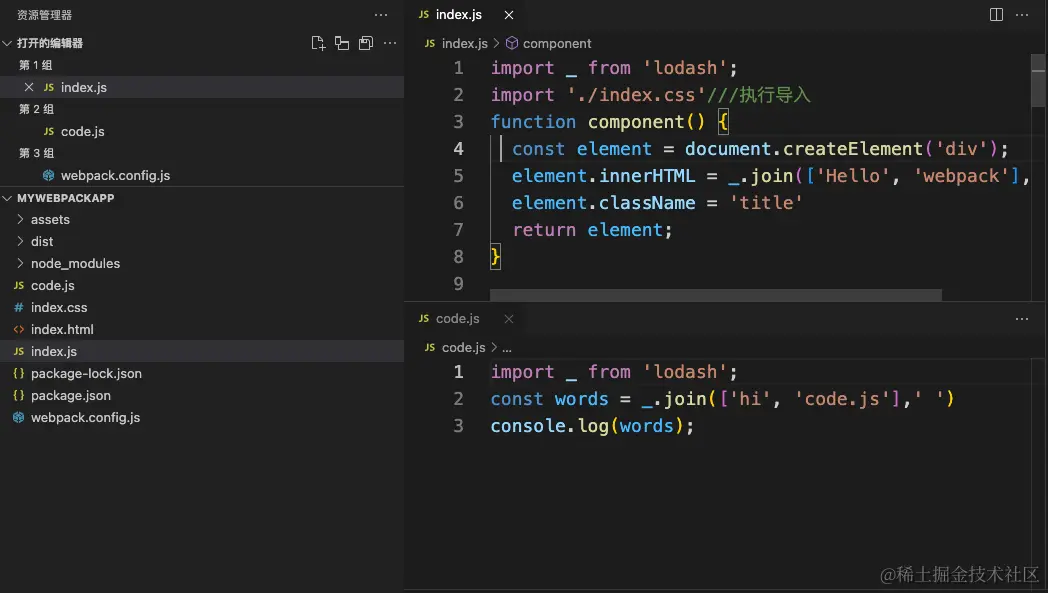This screenshot has height=593, width=1048.
Task: Close the index.js editor tab
Action: pyautogui.click(x=509, y=15)
